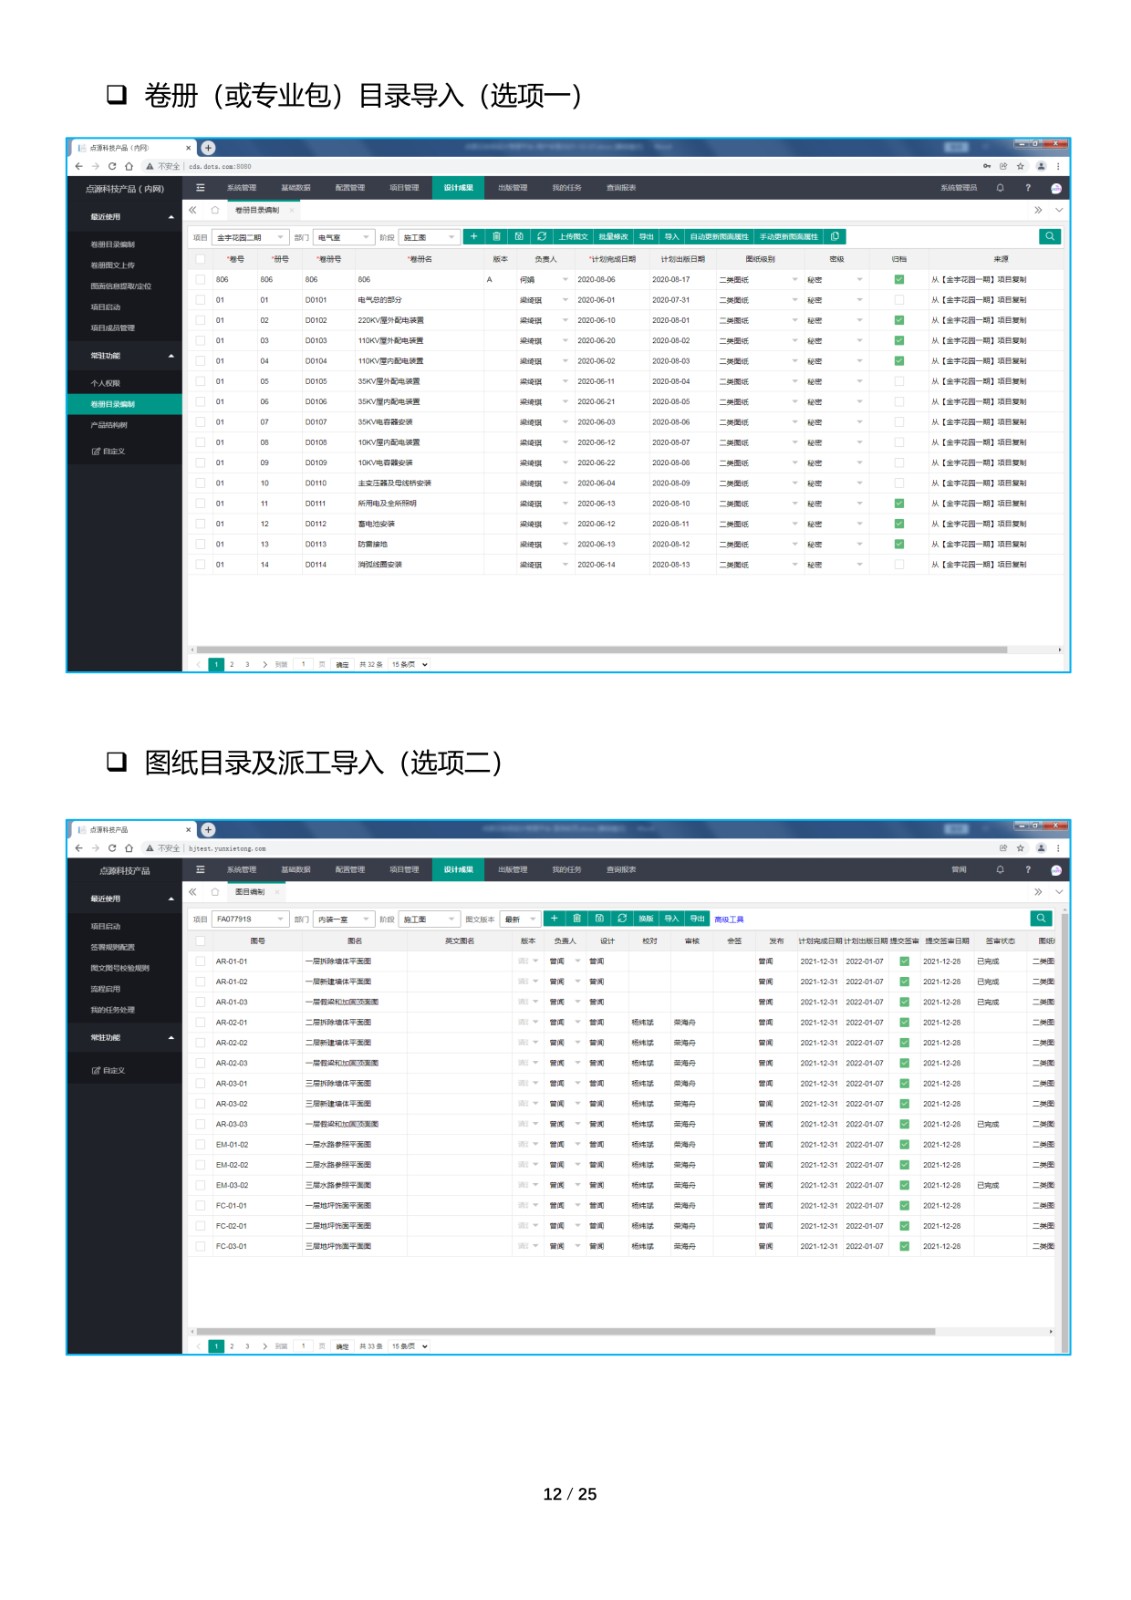1131x1600 pixels.
Task: Open the 部门 dropdown showing 电气室
Action: (x=343, y=238)
